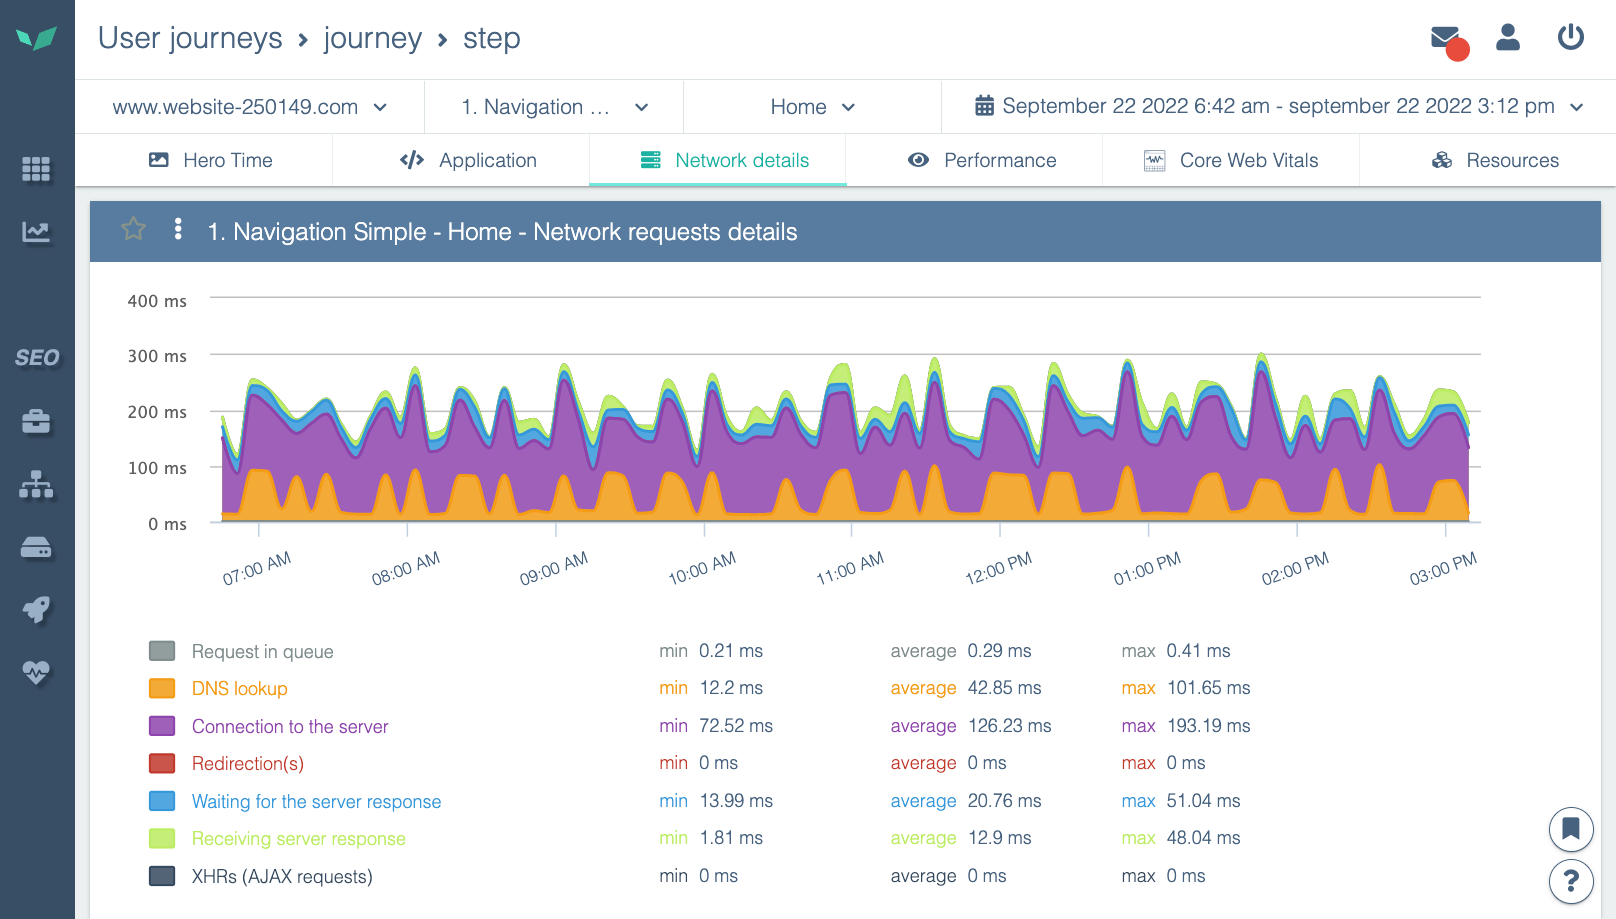Click the Waiting for server response swatch
The height and width of the screenshot is (919, 1616).
click(162, 802)
